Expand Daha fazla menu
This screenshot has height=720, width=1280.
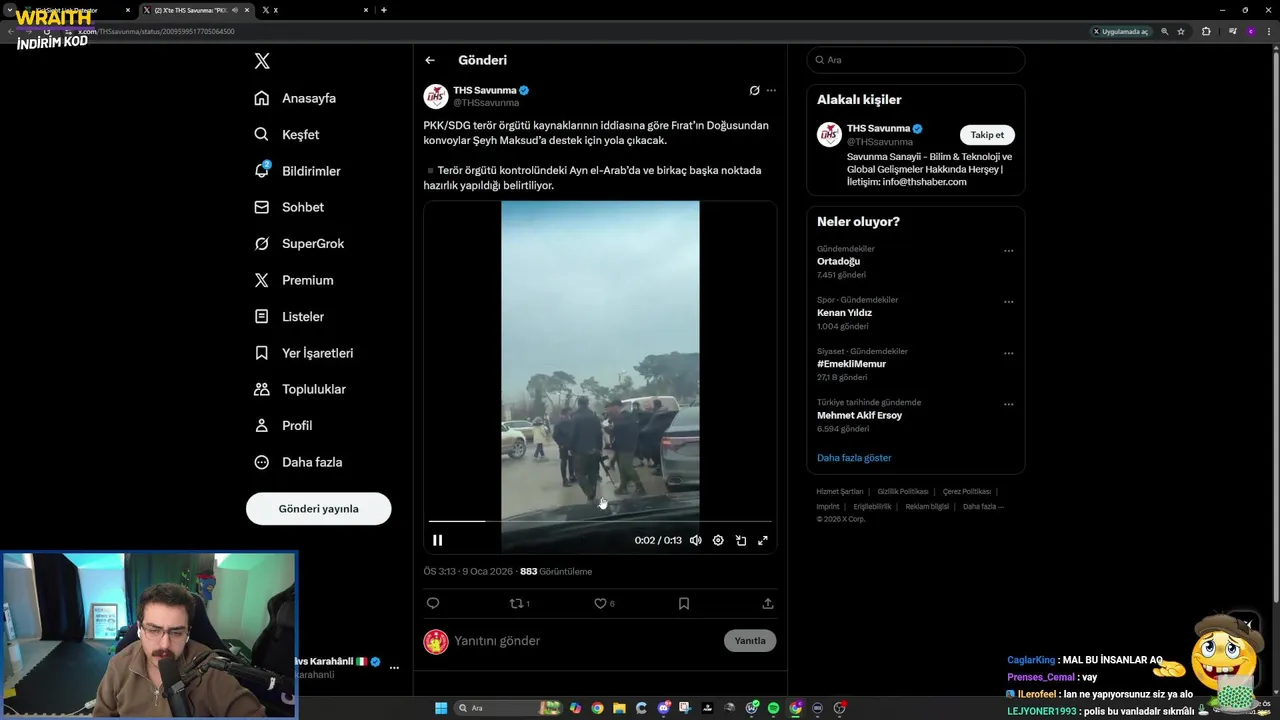pos(298,462)
